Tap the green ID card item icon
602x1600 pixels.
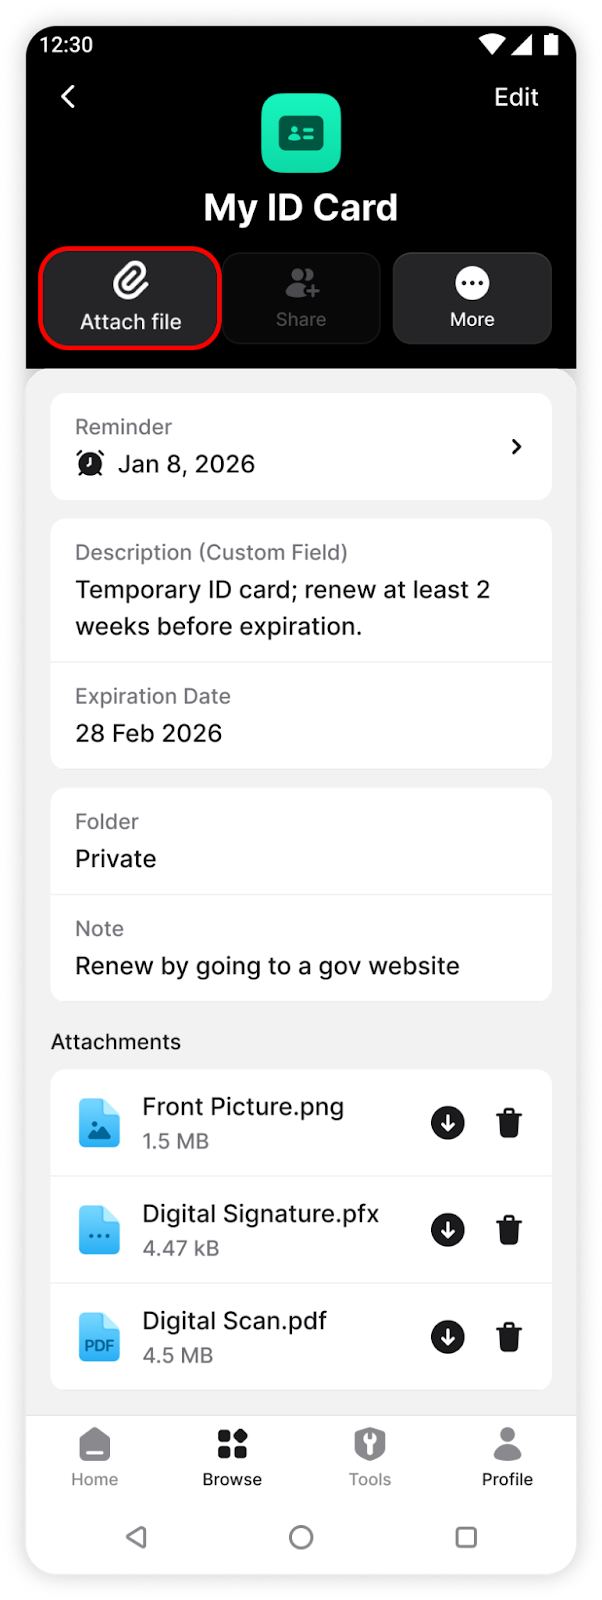[x=301, y=133]
